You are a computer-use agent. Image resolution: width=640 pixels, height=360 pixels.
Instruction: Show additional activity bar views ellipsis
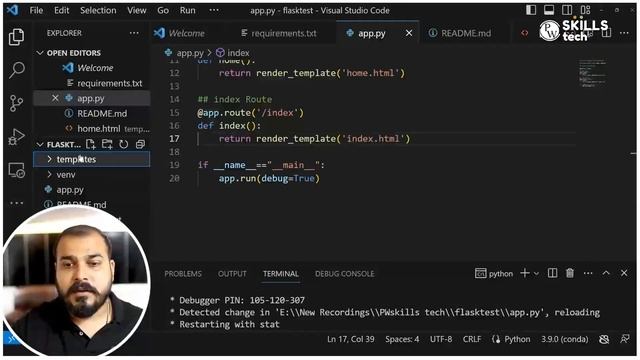(x=17, y=203)
